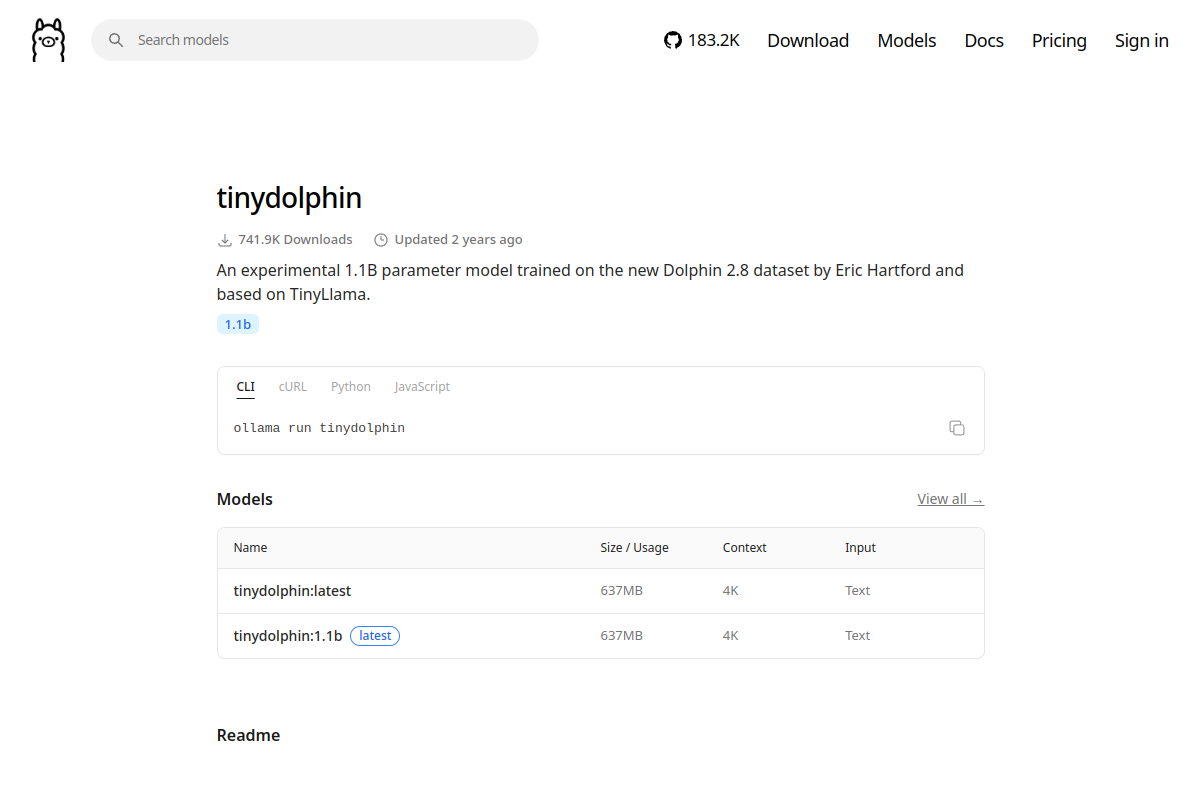Click 637MB in the tinydolphin:1.1b row
1200x800 pixels.
pyautogui.click(x=621, y=636)
